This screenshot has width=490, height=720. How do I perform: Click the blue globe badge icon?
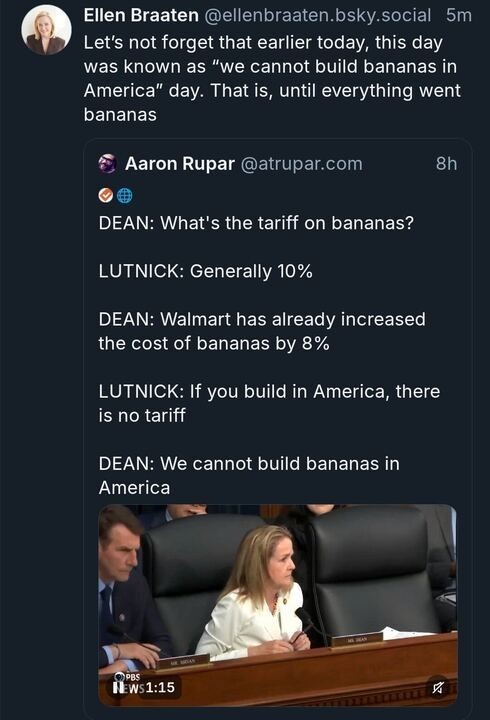125,196
